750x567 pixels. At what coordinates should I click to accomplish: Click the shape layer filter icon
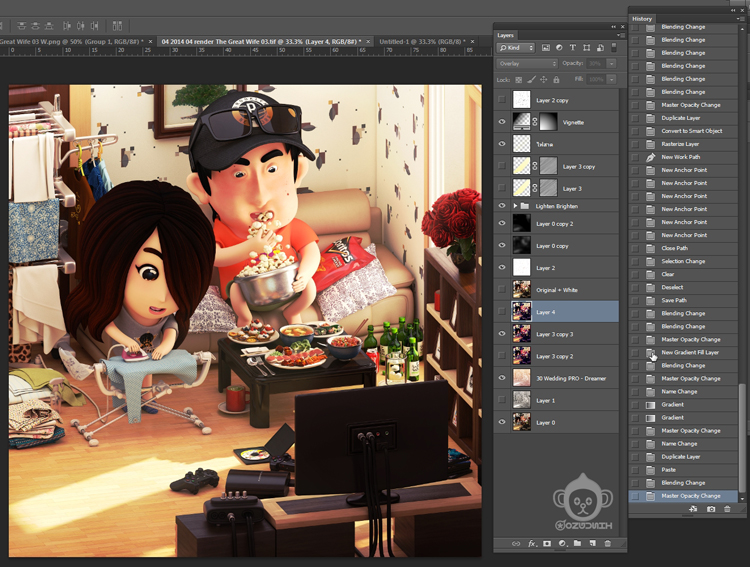point(586,48)
